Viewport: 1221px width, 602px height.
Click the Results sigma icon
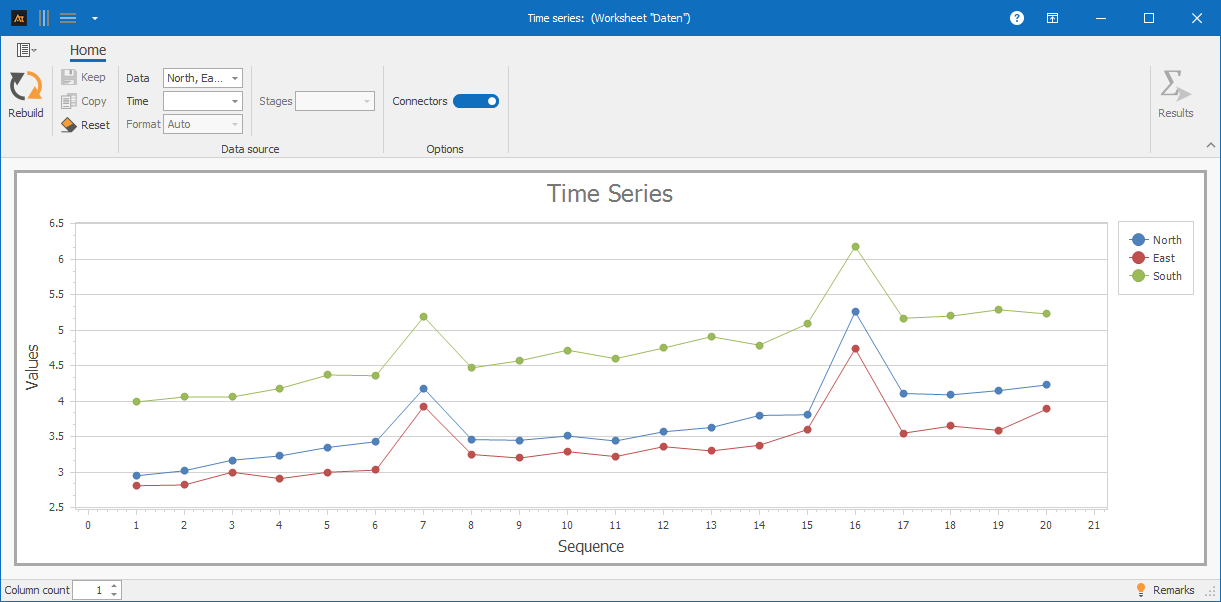click(1175, 87)
